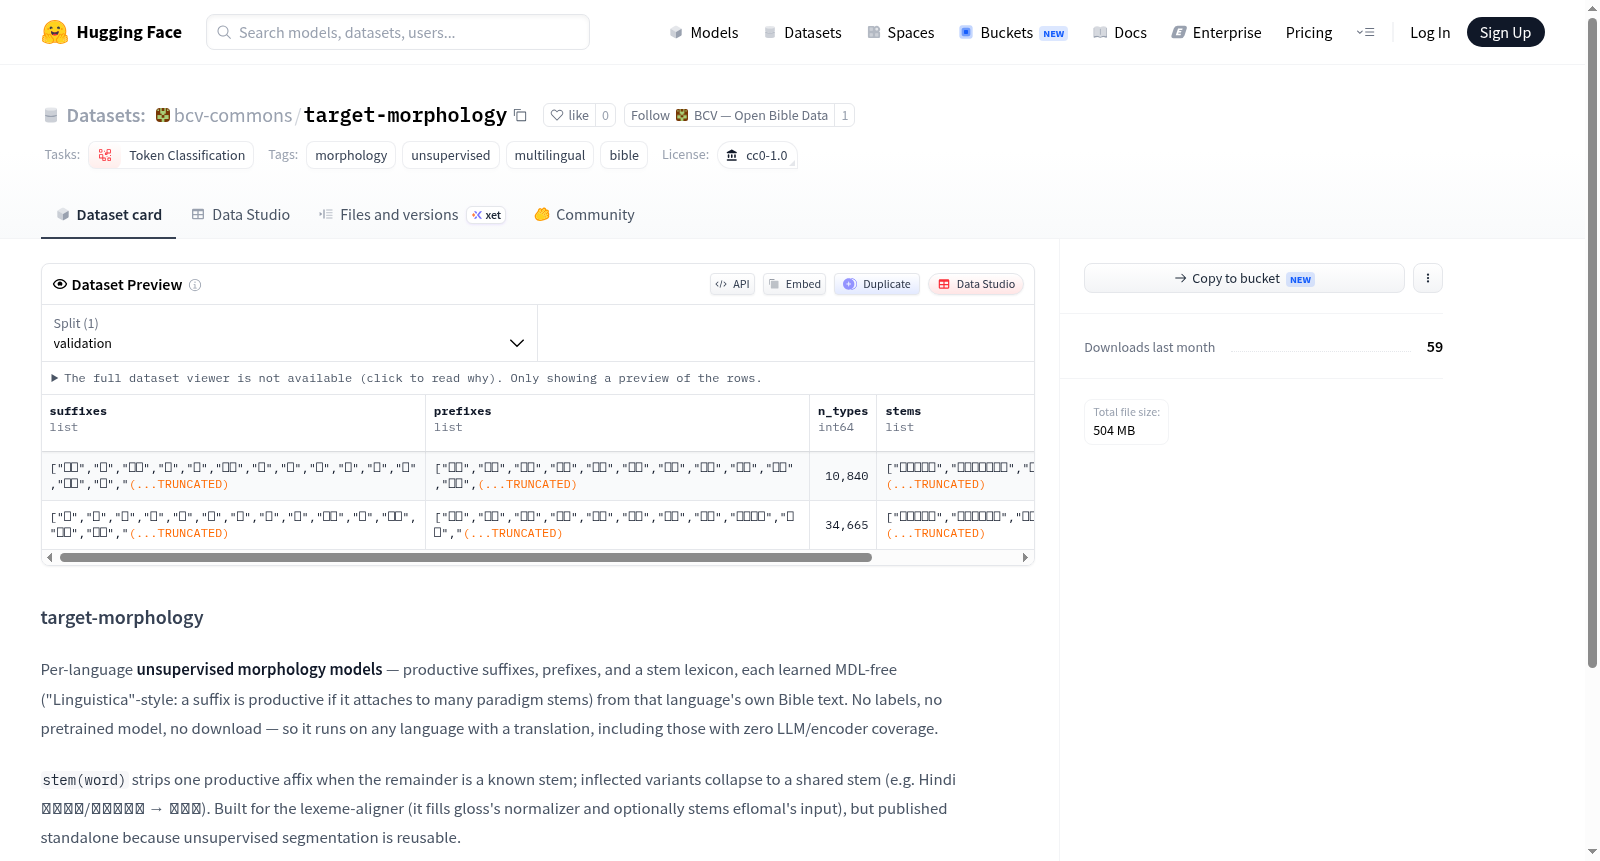Click the Datasets stack icon beside title
1600x861 pixels.
pos(51,115)
